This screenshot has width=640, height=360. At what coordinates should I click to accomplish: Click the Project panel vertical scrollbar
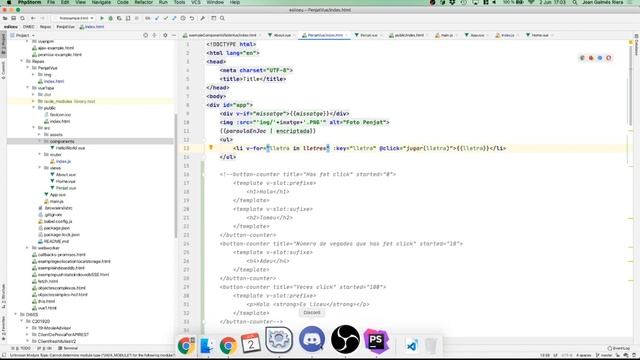(x=176, y=176)
